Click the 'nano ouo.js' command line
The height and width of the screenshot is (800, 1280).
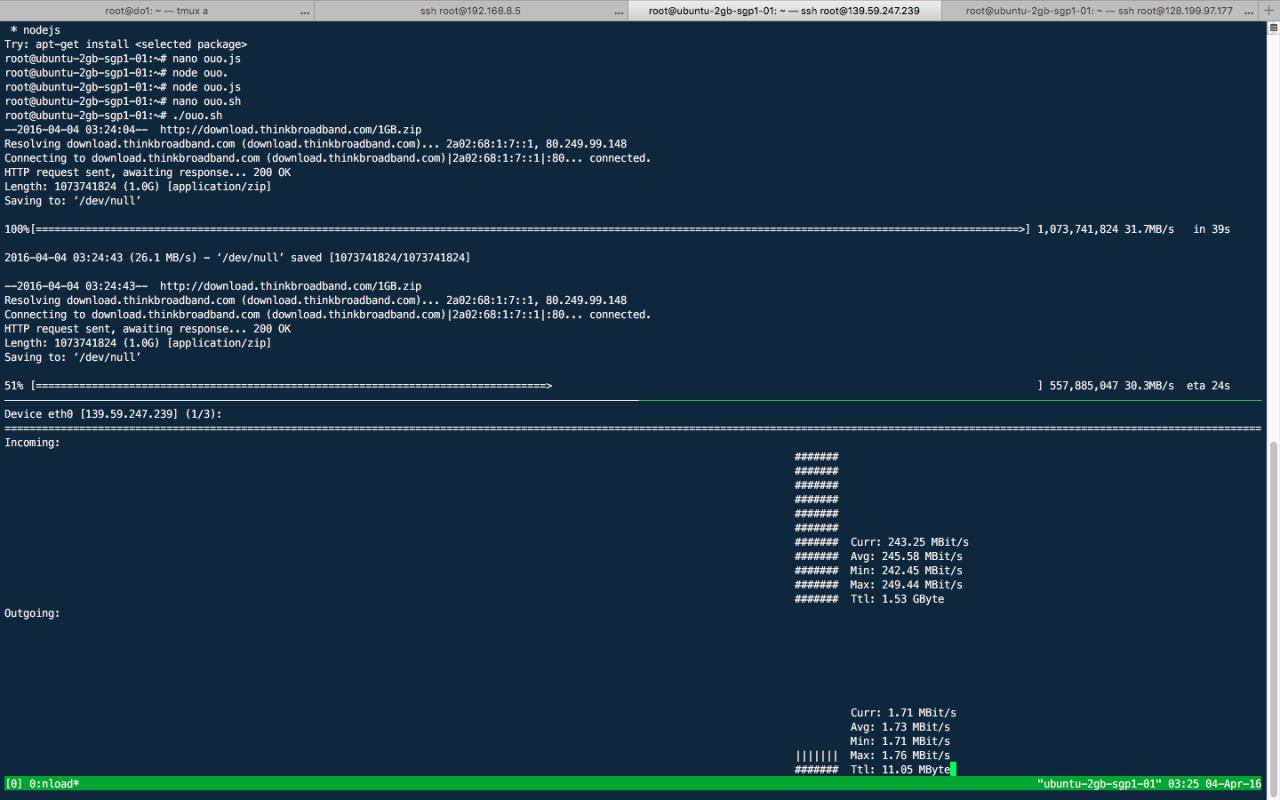click(123, 59)
